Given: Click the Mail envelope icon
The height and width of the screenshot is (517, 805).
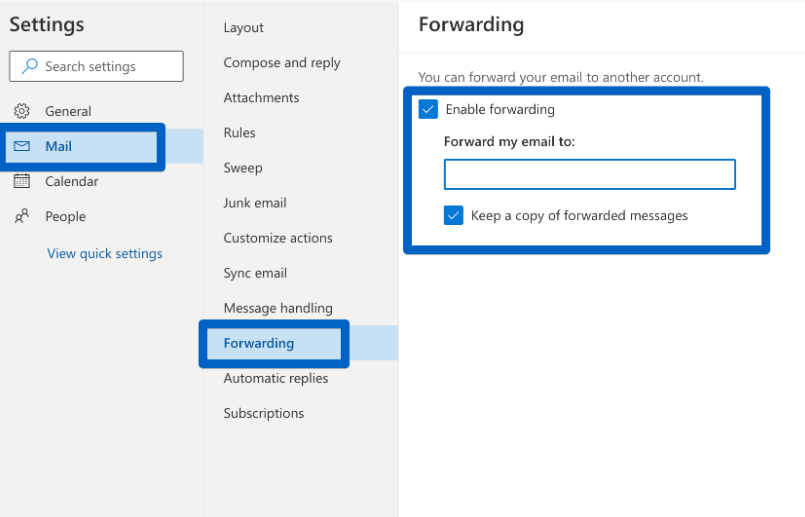Looking at the screenshot, I should 22,146.
